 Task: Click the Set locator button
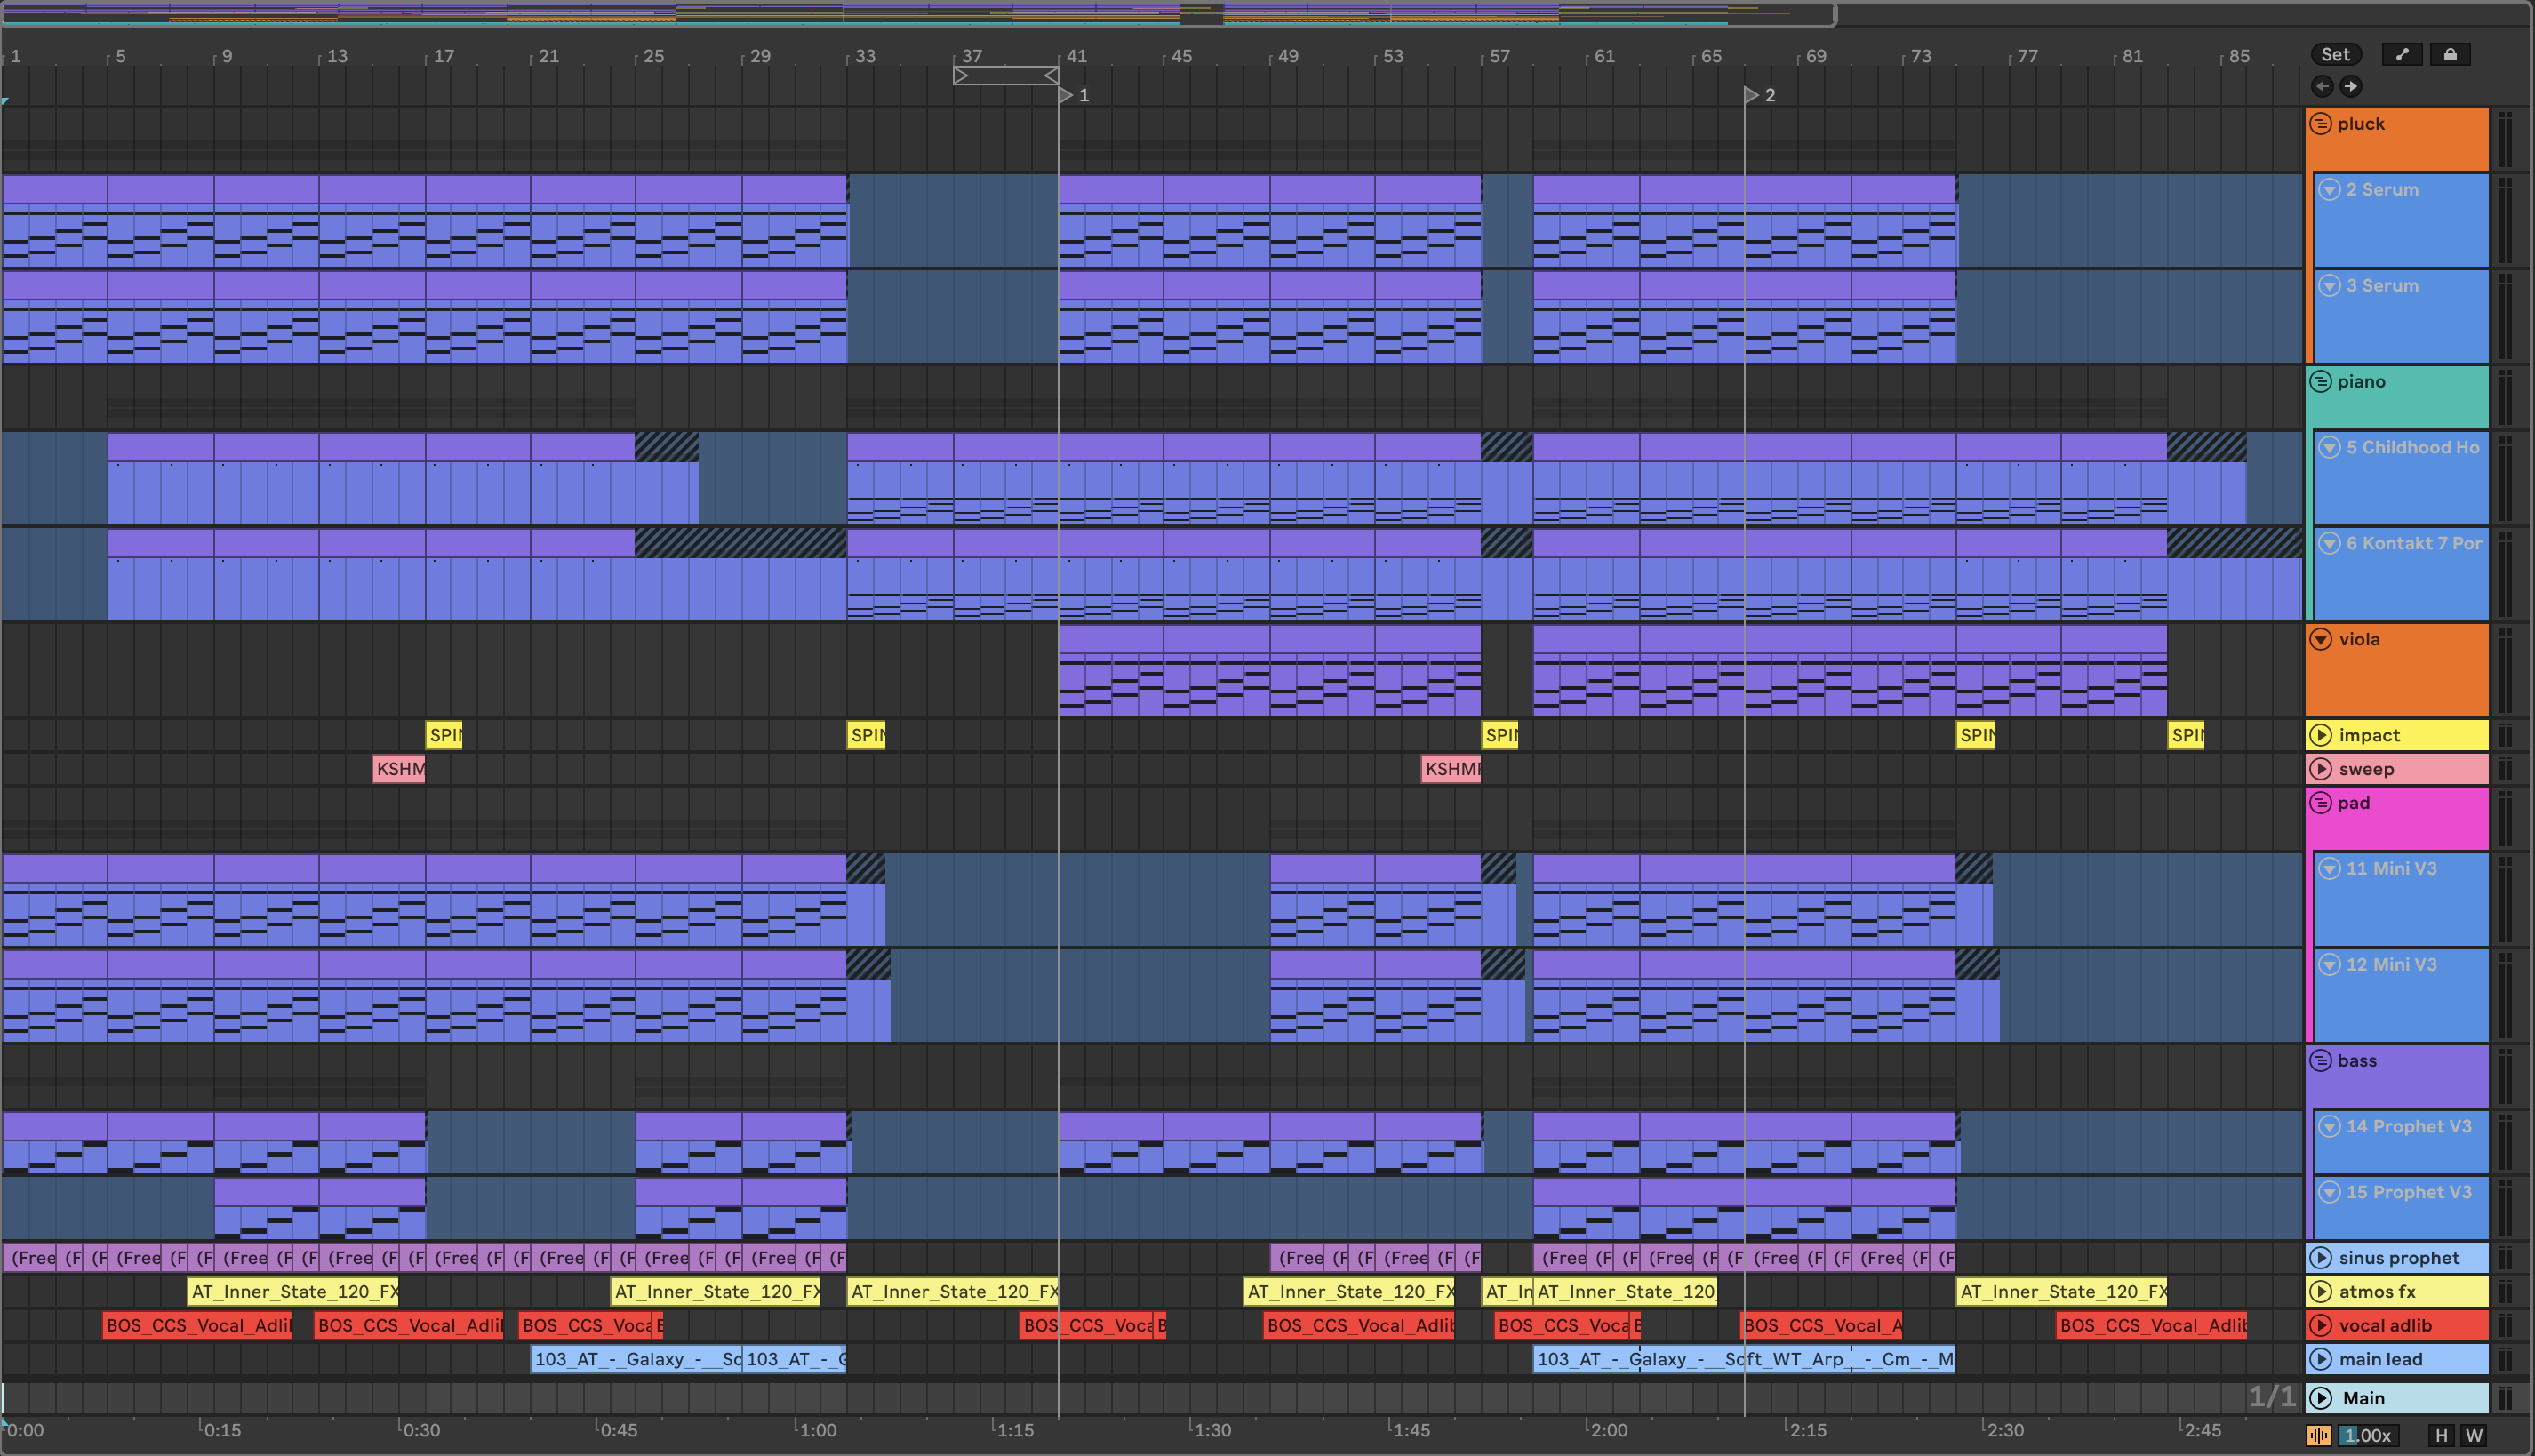2335,55
